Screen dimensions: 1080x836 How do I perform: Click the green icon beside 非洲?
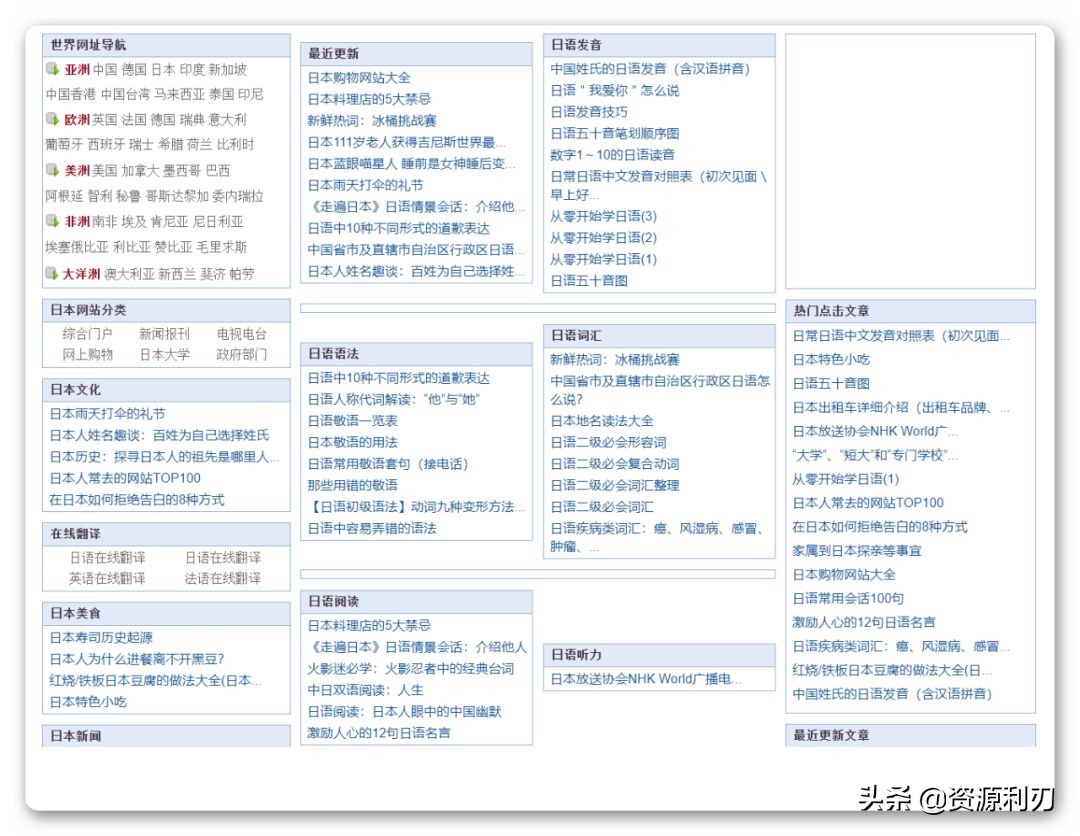[x=51, y=222]
